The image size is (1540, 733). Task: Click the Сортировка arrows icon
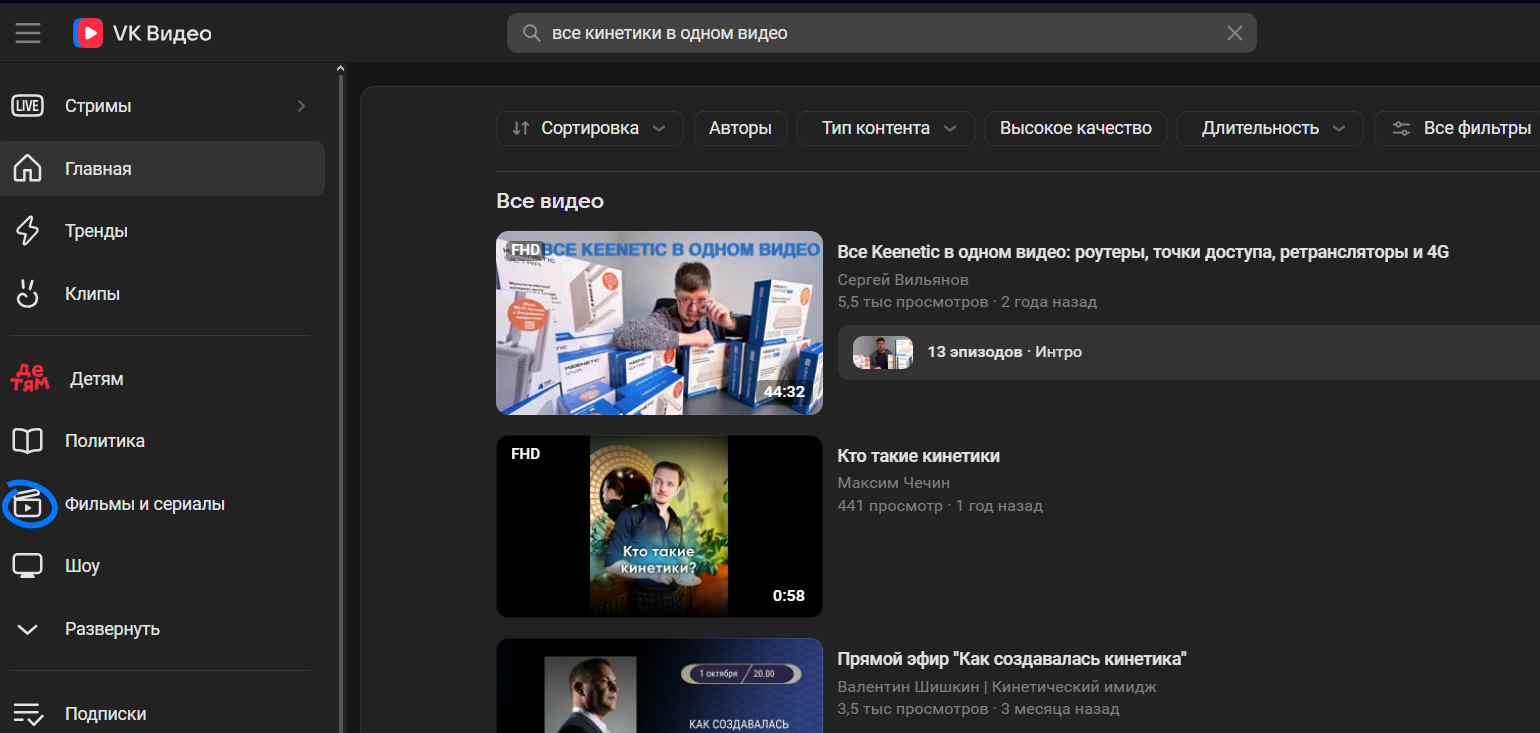pos(520,128)
